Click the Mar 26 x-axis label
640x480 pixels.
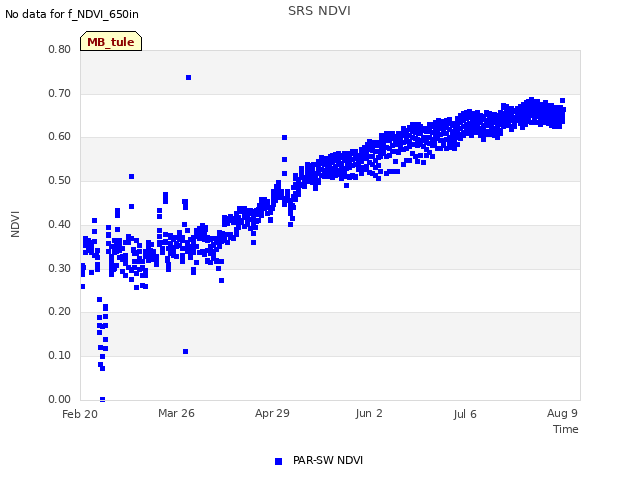[x=176, y=413]
